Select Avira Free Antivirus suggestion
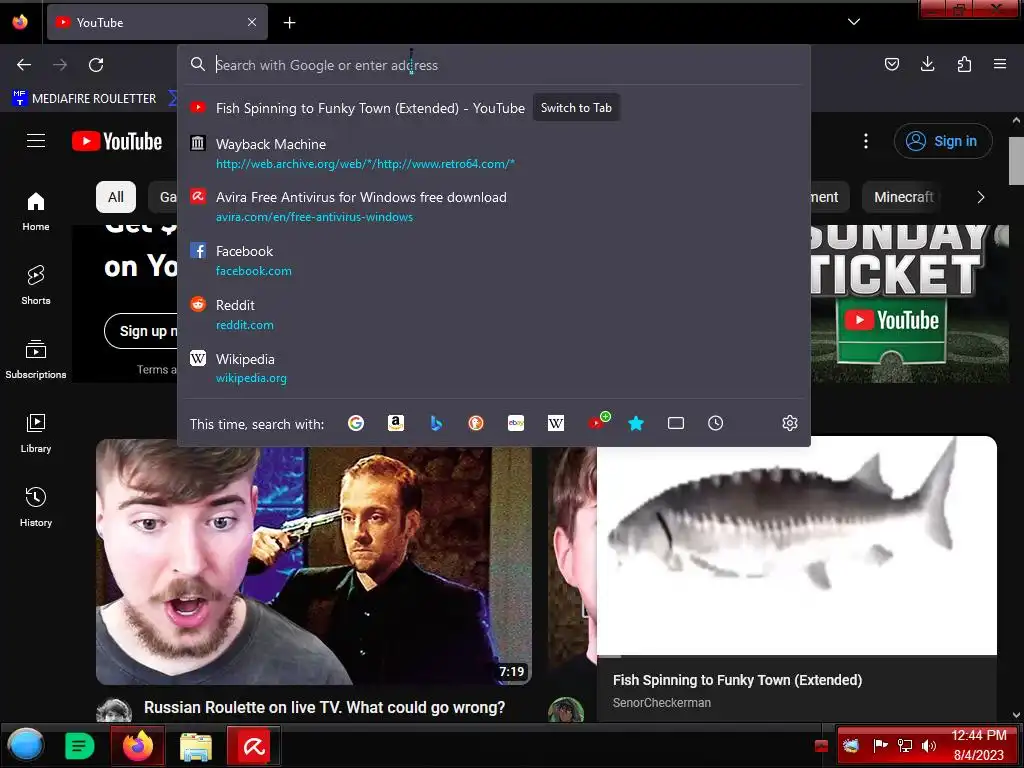This screenshot has height=768, width=1024. (494, 206)
